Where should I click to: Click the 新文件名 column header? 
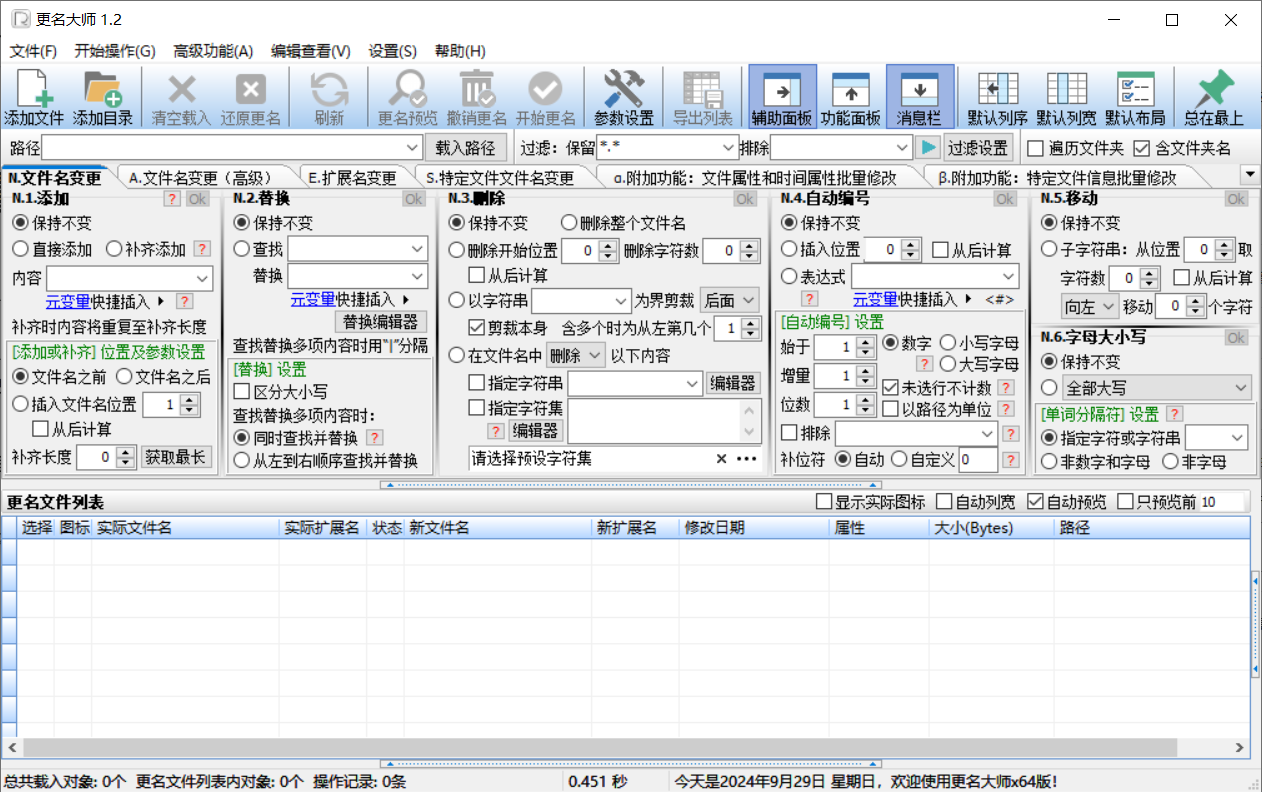[500, 527]
